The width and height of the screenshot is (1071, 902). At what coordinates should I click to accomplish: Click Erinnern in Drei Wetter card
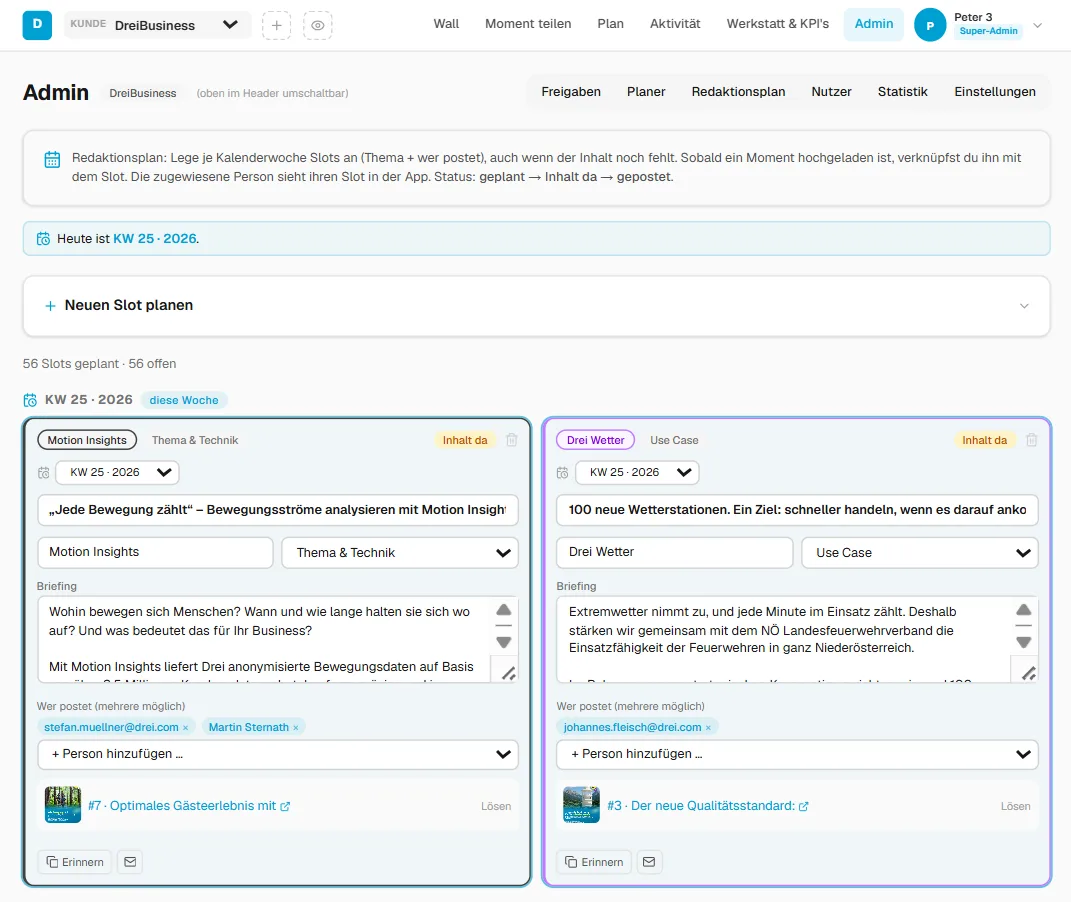594,862
